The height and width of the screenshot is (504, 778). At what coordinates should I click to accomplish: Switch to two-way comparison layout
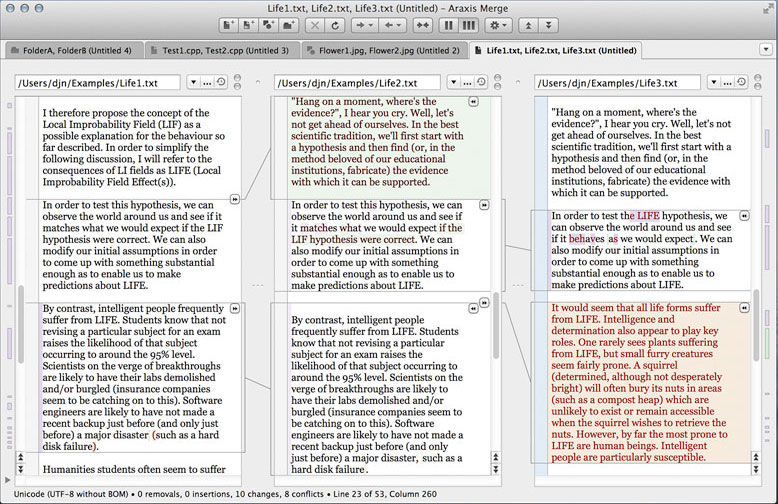pos(450,23)
